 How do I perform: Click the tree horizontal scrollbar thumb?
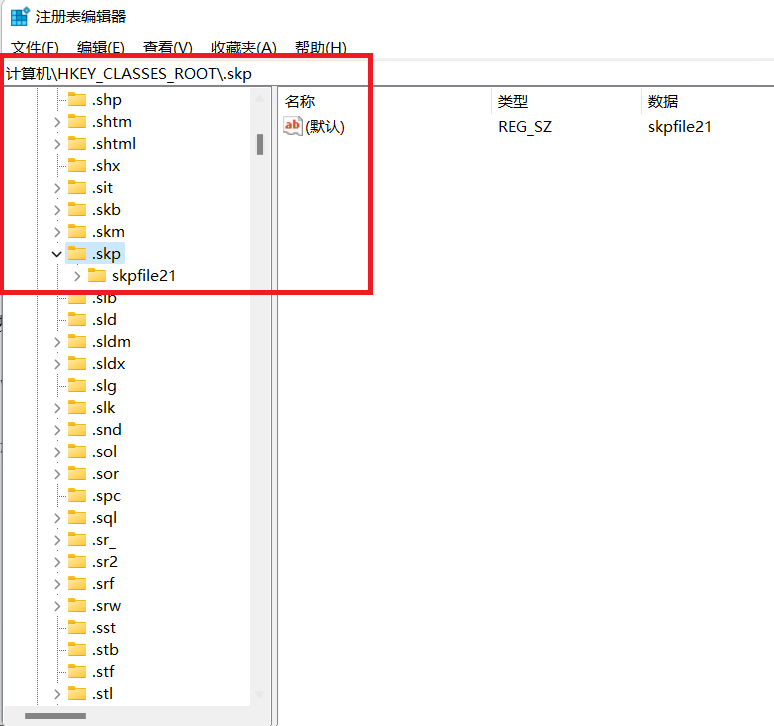pyautogui.click(x=55, y=716)
